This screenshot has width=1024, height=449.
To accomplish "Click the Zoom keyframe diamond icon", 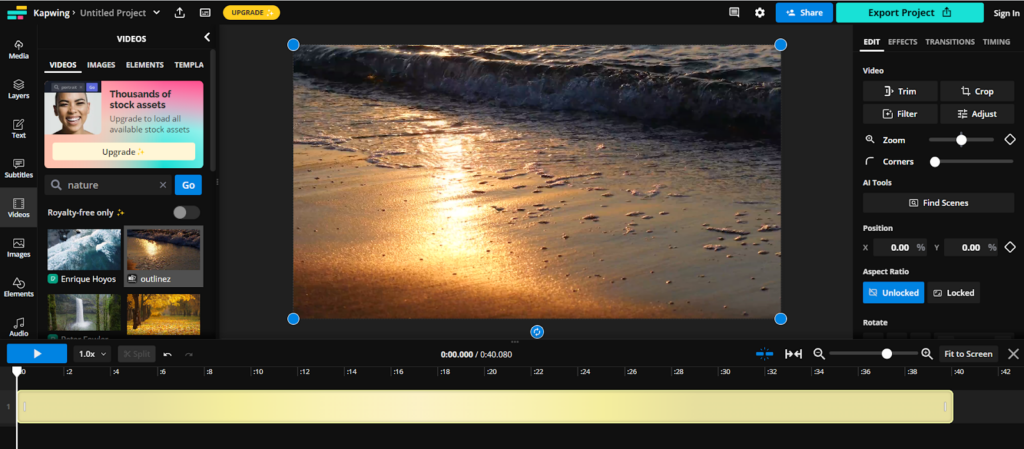I will pos(1010,140).
